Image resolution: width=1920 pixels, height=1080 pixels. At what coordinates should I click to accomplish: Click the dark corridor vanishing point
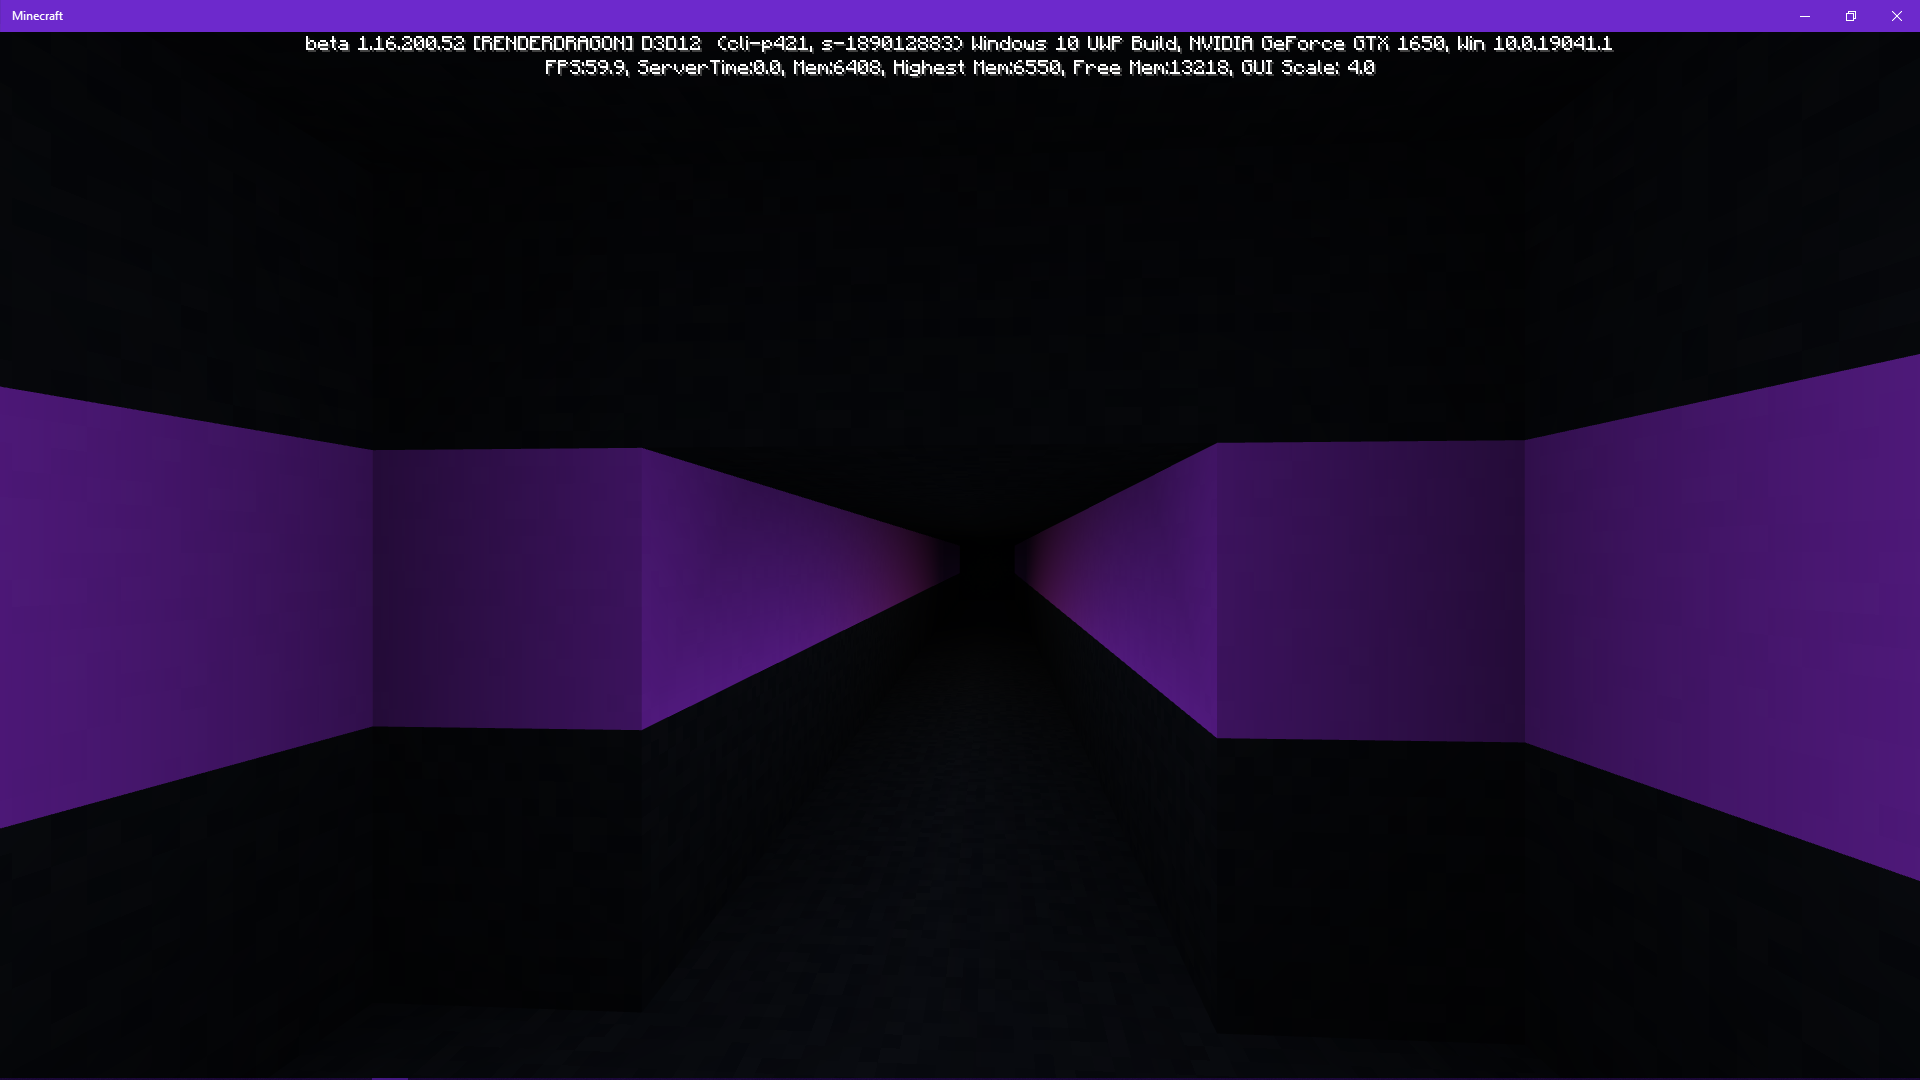[x=987, y=562]
